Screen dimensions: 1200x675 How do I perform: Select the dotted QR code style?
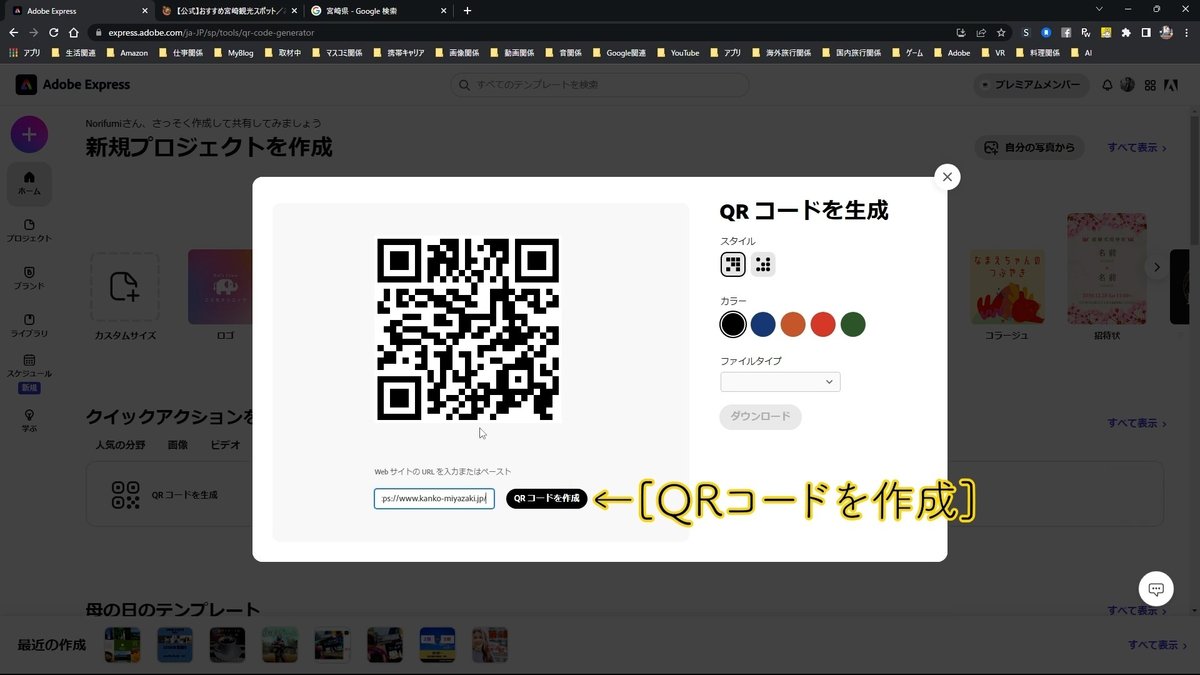[x=763, y=264]
